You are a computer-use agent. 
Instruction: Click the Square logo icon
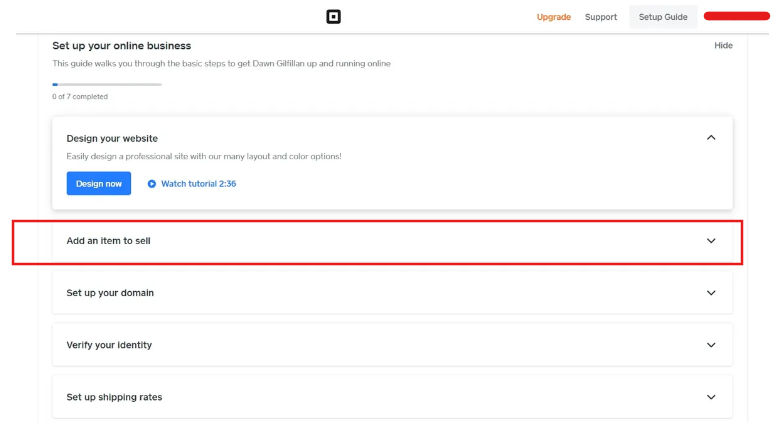(333, 17)
